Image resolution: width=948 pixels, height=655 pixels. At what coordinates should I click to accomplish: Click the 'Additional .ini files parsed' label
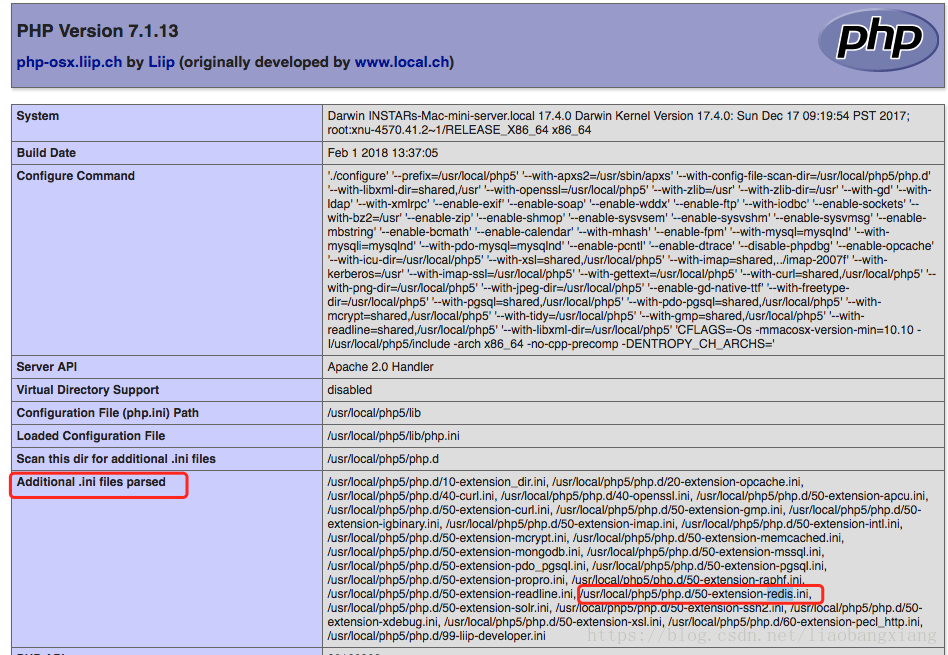[91, 482]
